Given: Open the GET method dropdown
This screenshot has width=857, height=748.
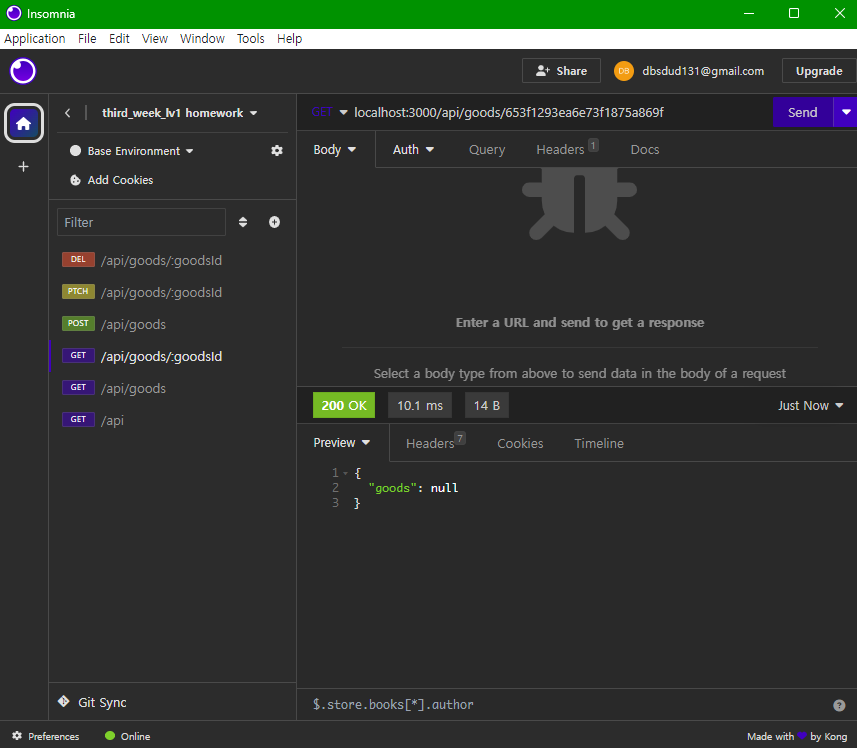Looking at the screenshot, I should (x=330, y=113).
